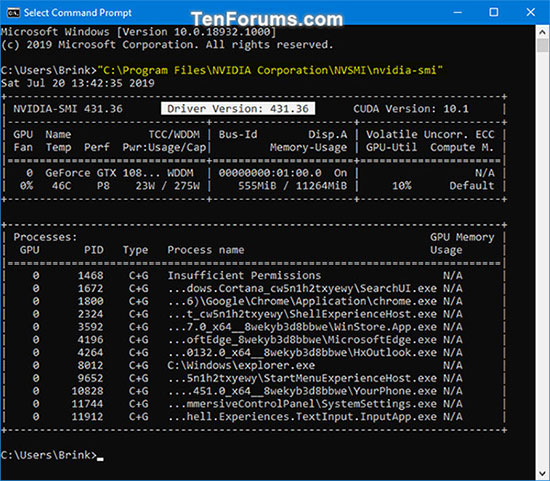Click the Windows version line at the top

[139, 32]
